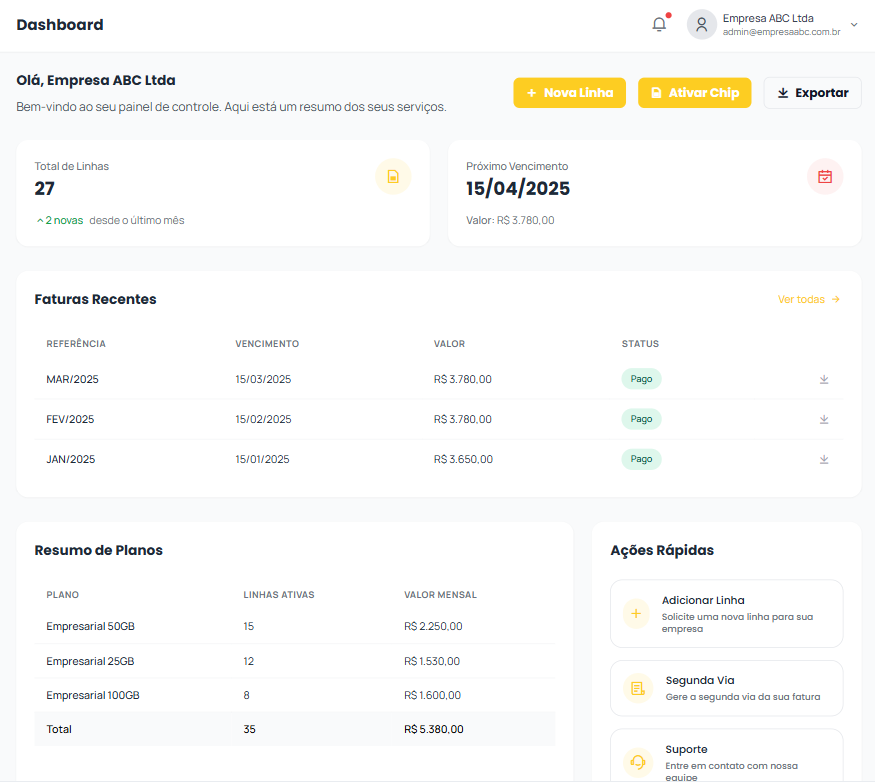Image resolution: width=875 pixels, height=782 pixels.
Task: Expand the account dropdown chevron
Action: coord(853,25)
